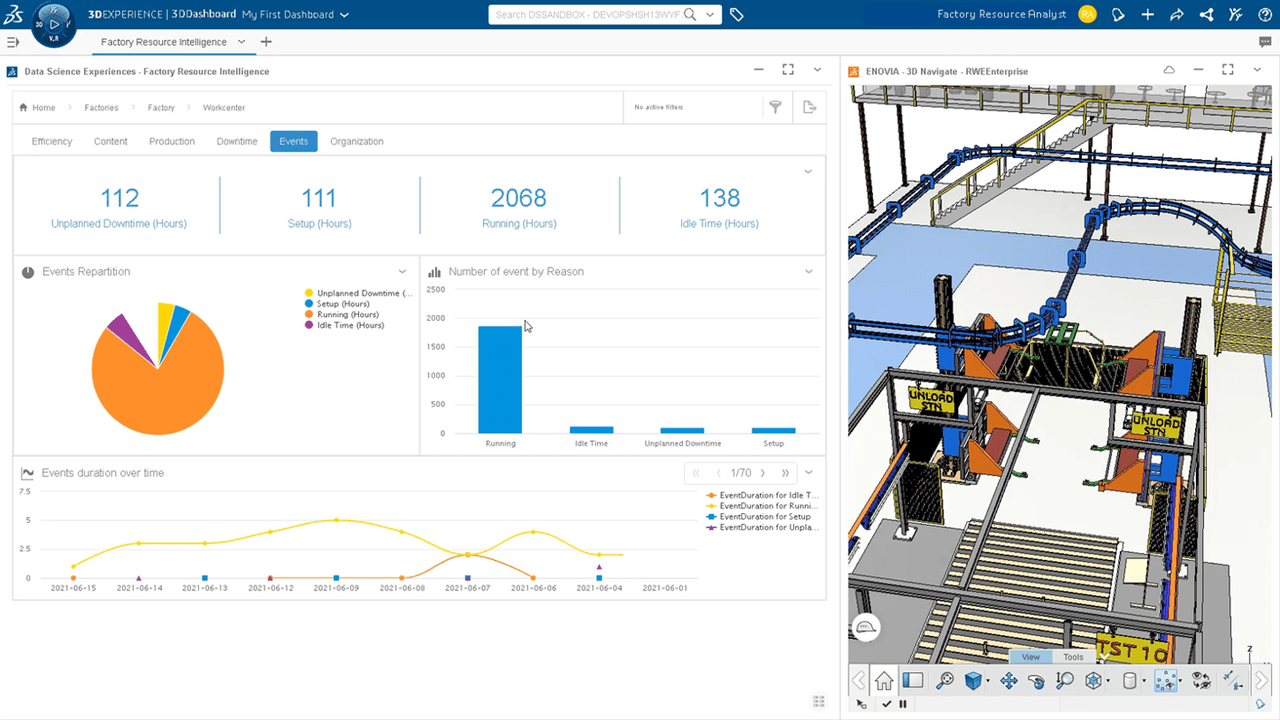Go to Factories in breadcrumb
The width and height of the screenshot is (1280, 720).
pos(101,108)
